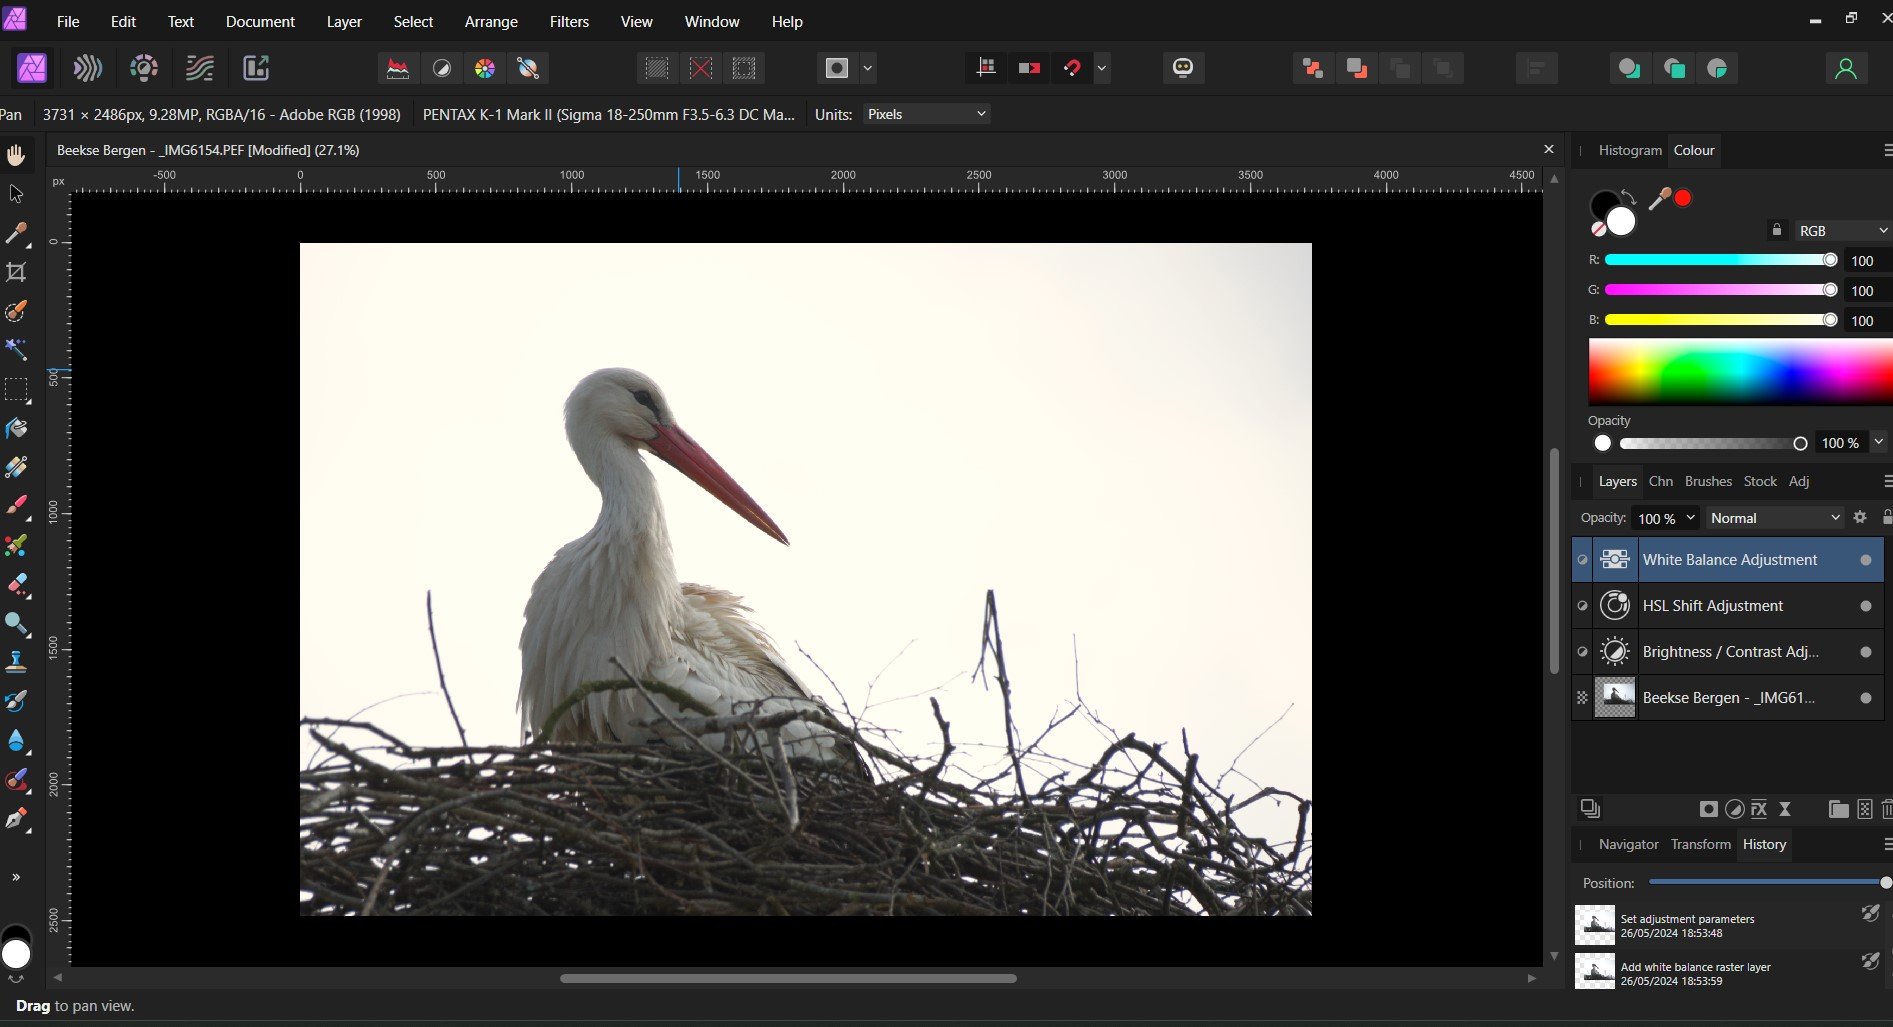
Task: Select the Rectangular Marquee tool
Action: point(16,389)
